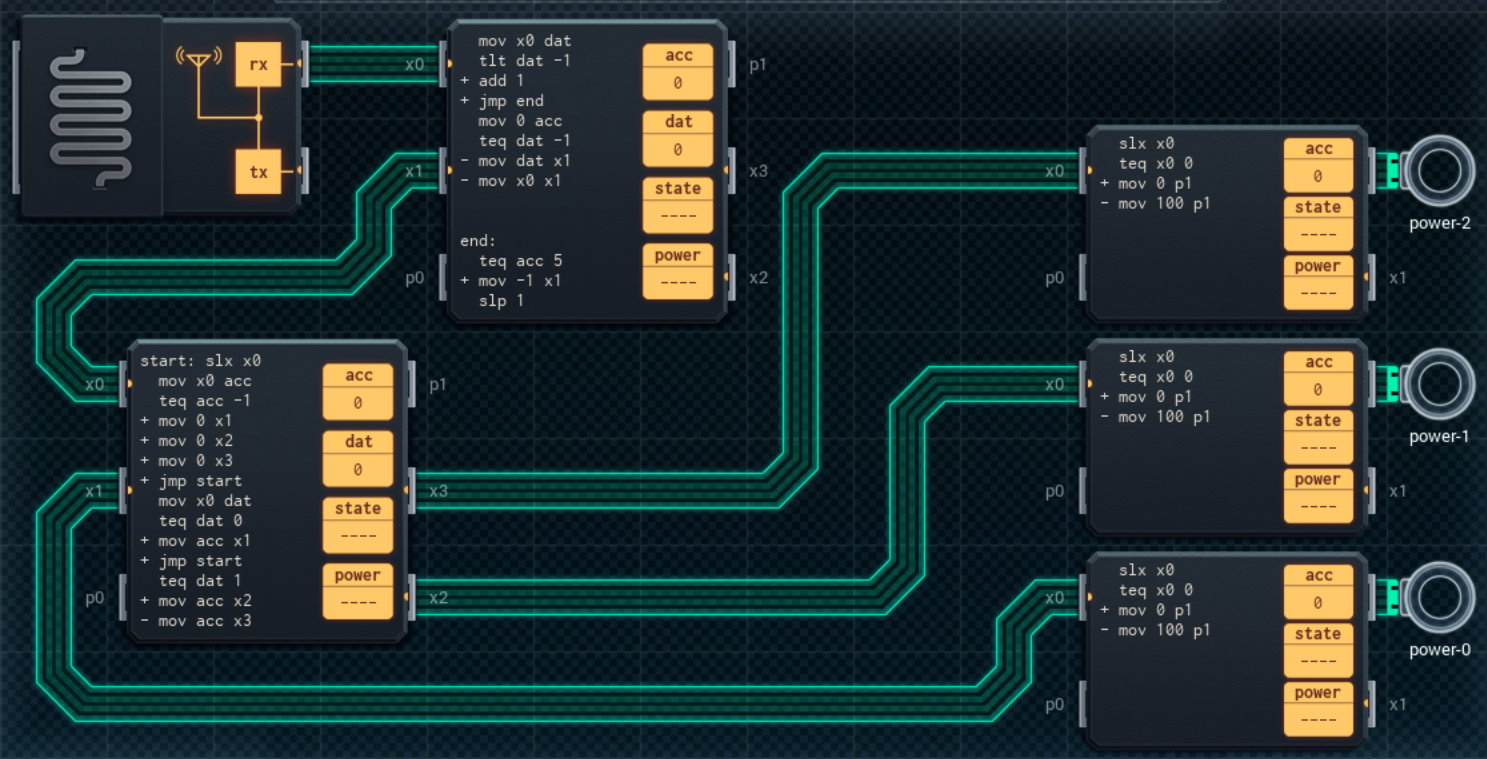The height and width of the screenshot is (759, 1487).
Task: Click the p0 pin on the power-1 controller
Action: click(1085, 492)
